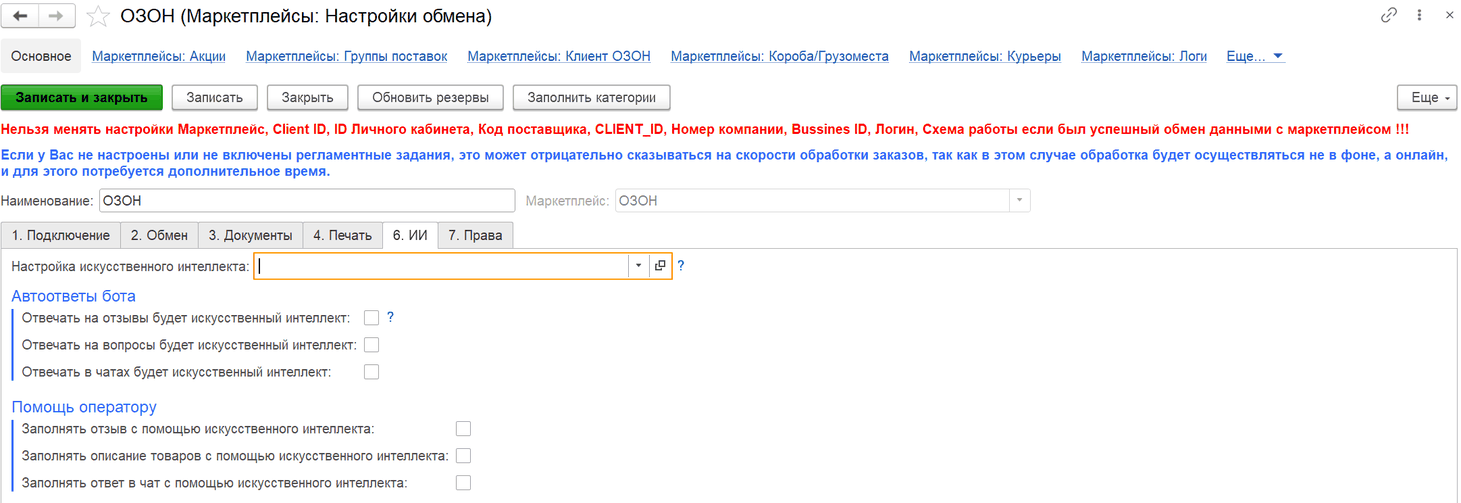Click the Автоответы бота group heading
1461x503 pixels.
pyautogui.click(x=73, y=296)
